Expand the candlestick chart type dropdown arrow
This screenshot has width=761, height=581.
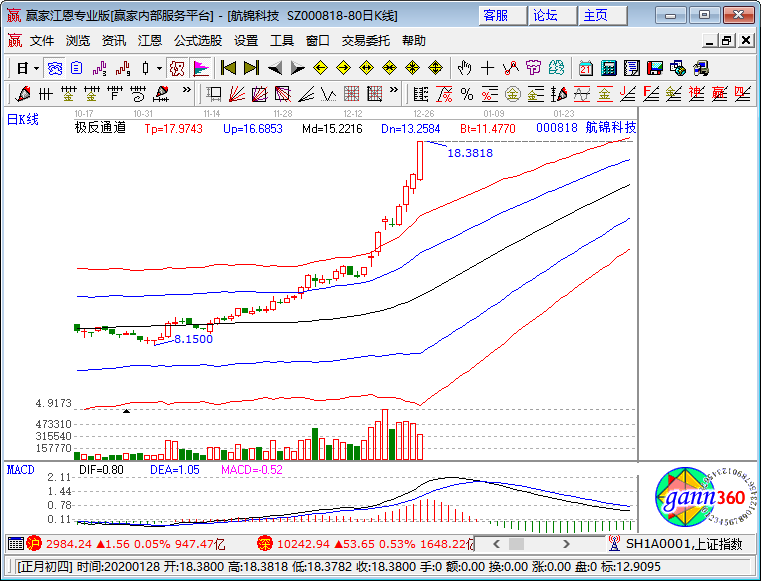[x=159, y=68]
